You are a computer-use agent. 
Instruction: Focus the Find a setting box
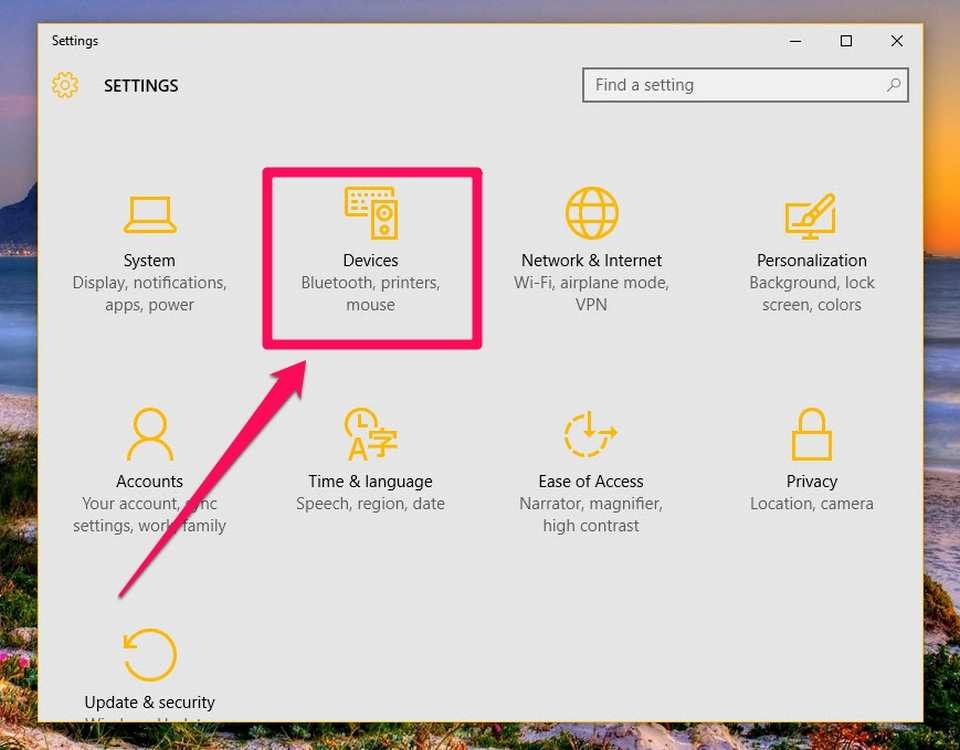click(745, 85)
